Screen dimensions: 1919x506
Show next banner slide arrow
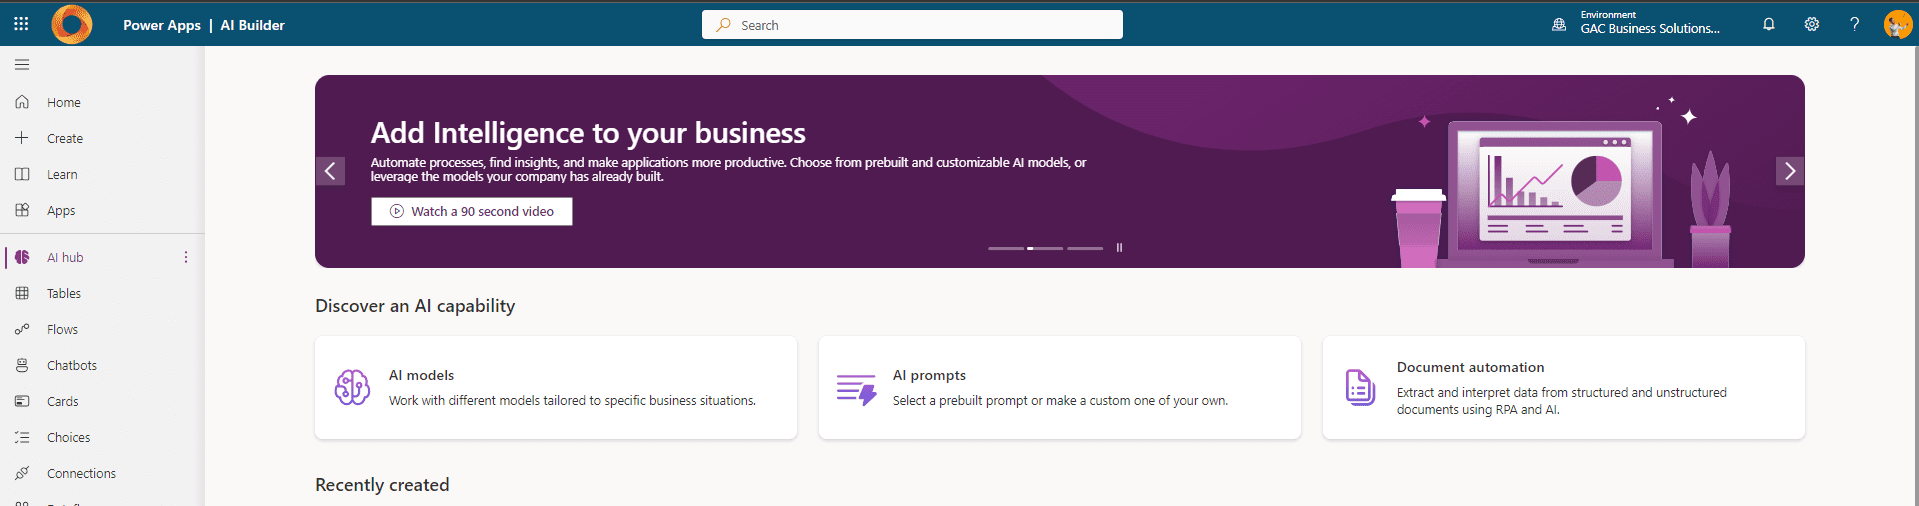(x=1790, y=171)
